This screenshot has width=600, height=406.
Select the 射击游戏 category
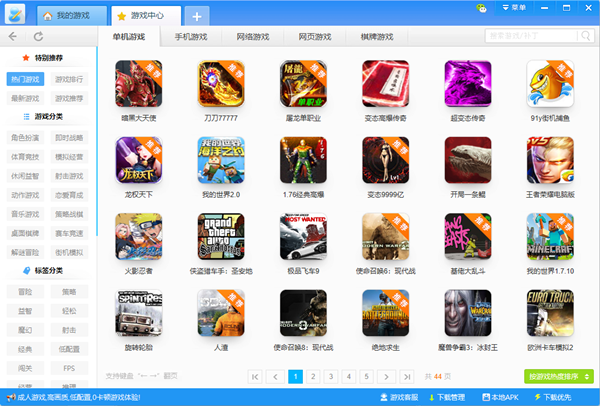69,176
